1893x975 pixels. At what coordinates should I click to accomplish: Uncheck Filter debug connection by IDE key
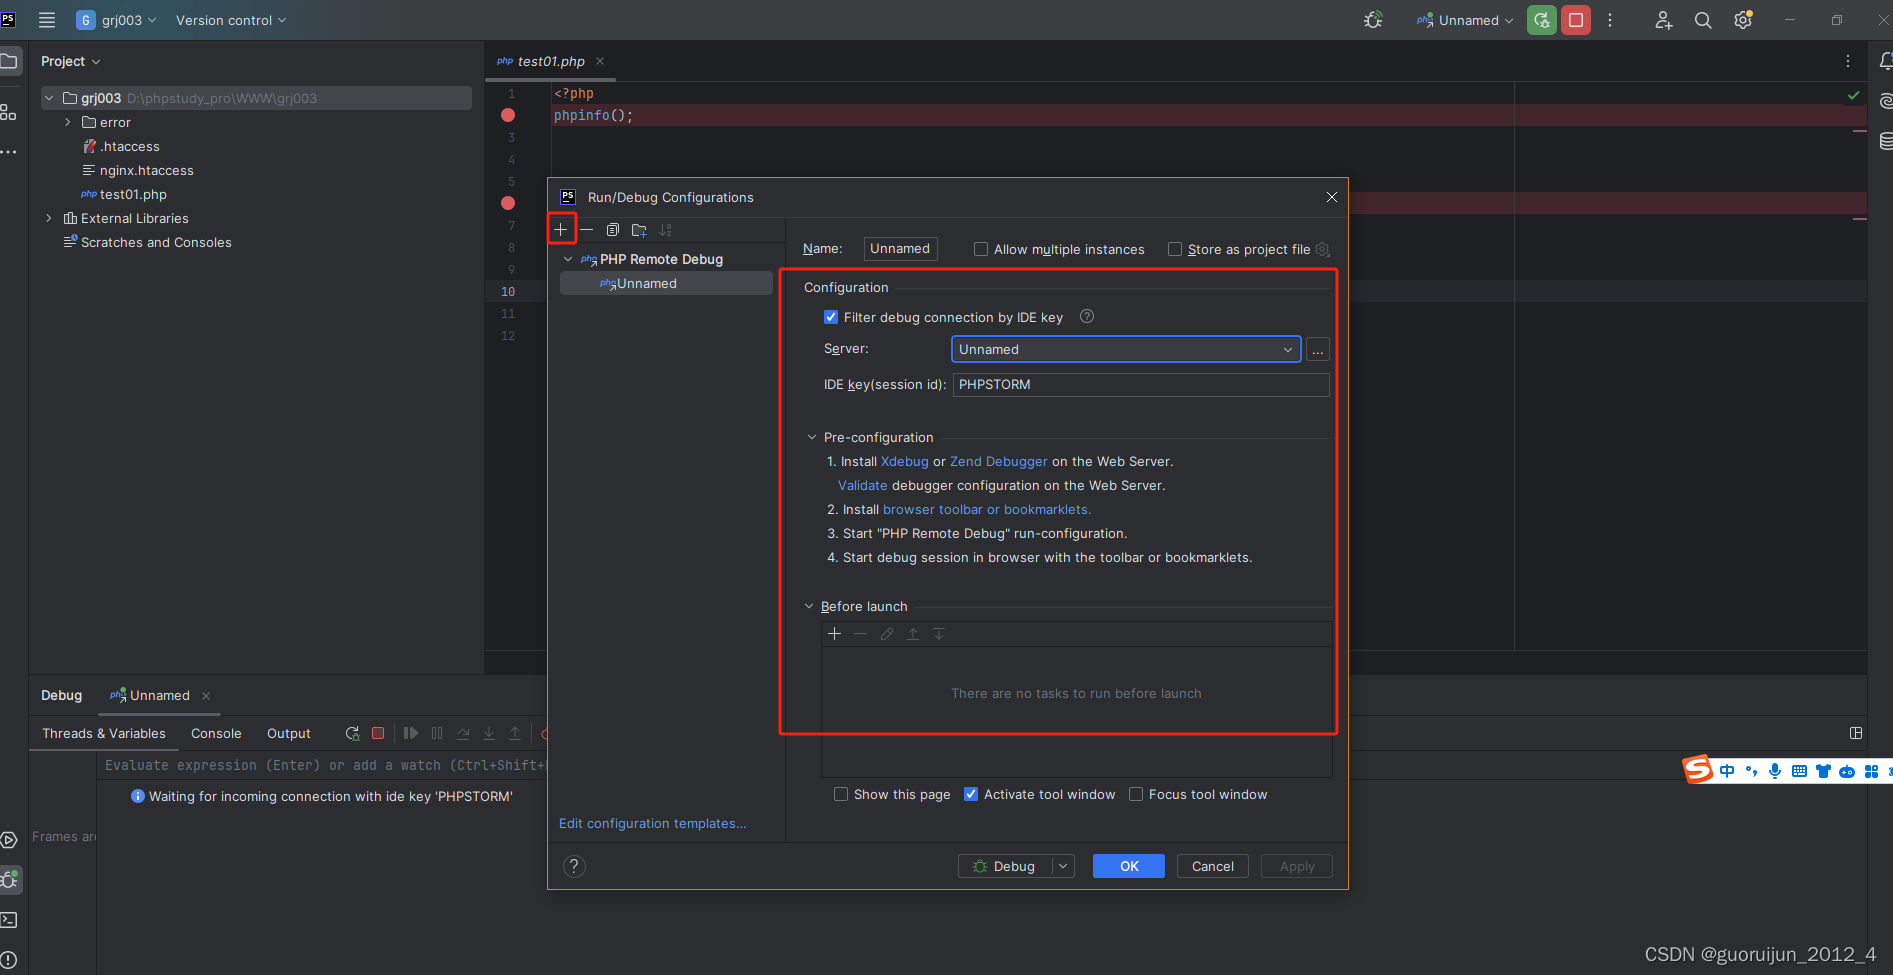[831, 318]
